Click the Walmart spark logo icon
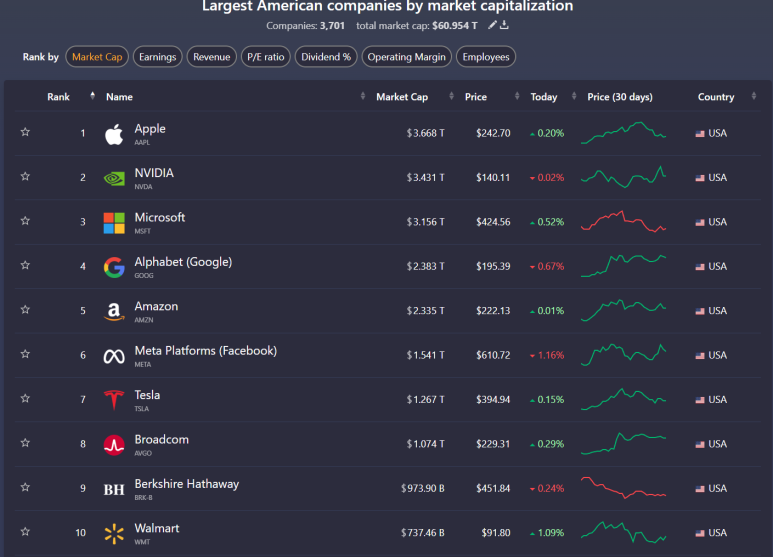The height and width of the screenshot is (557, 773). 114,534
